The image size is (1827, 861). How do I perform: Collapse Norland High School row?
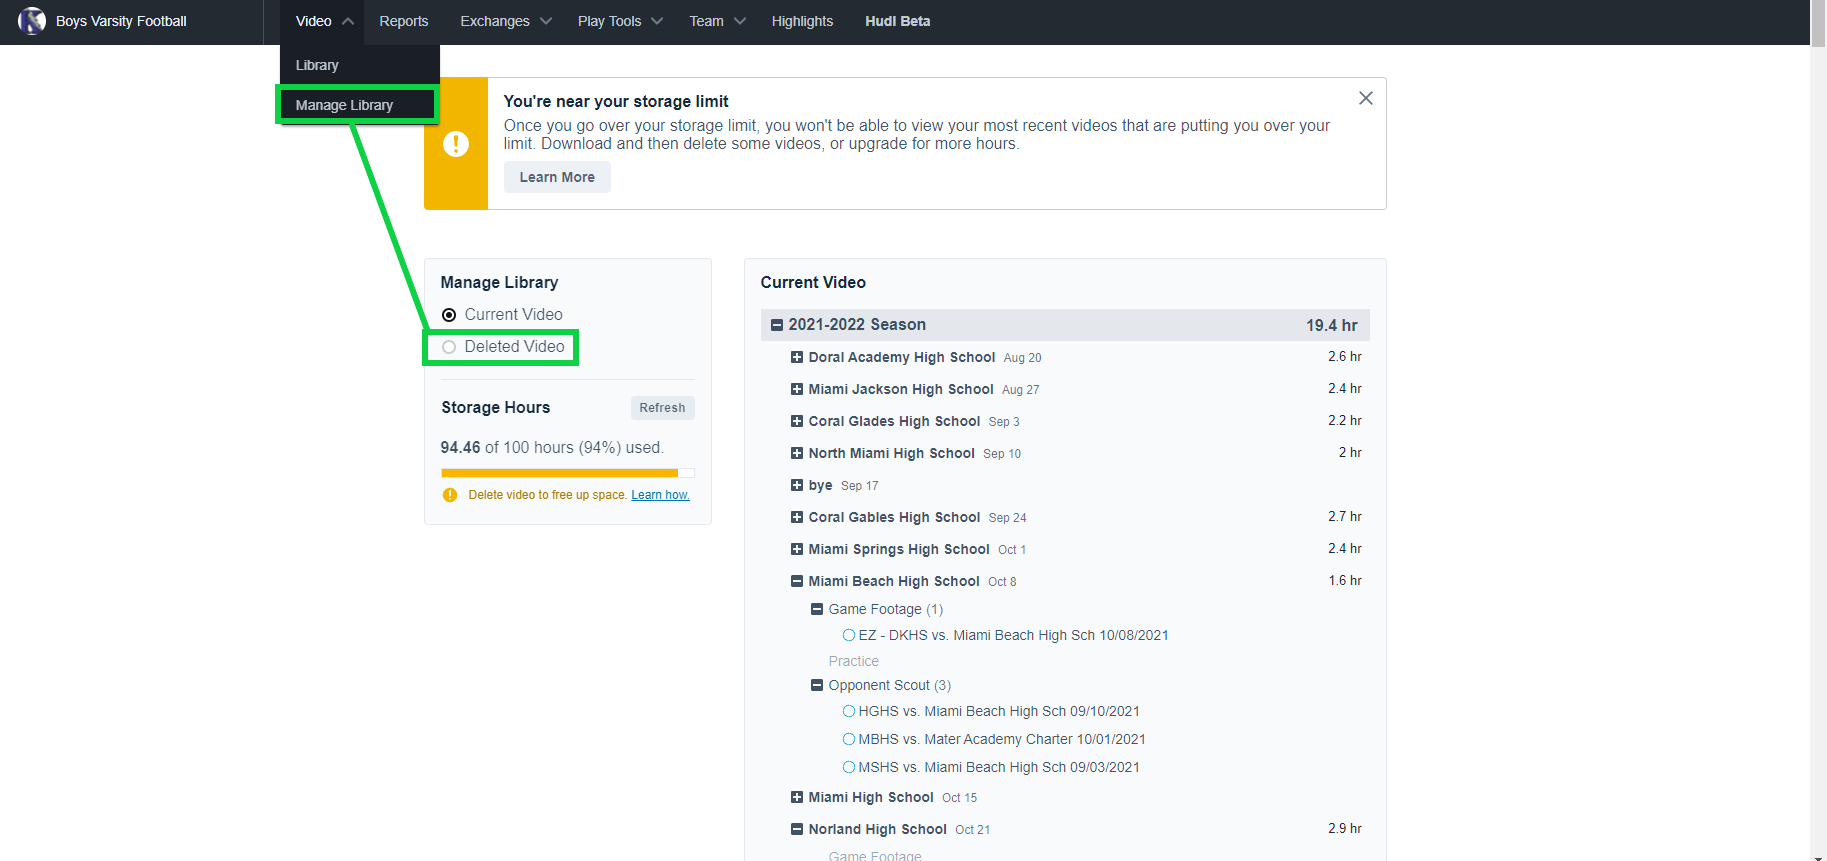[797, 829]
